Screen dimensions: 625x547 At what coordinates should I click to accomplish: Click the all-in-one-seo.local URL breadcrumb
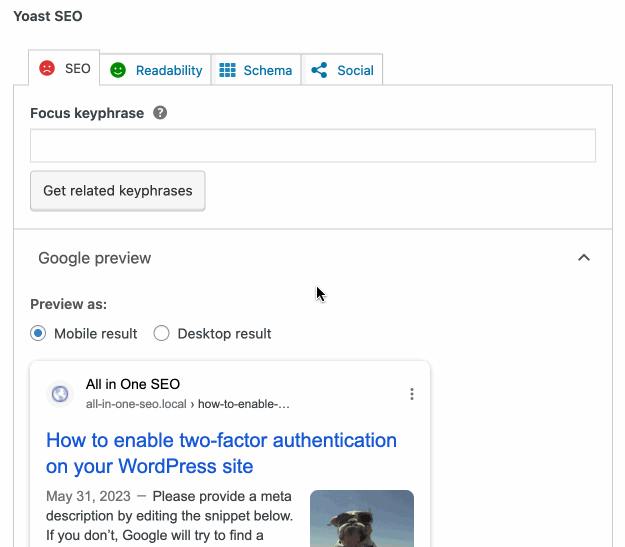188,404
